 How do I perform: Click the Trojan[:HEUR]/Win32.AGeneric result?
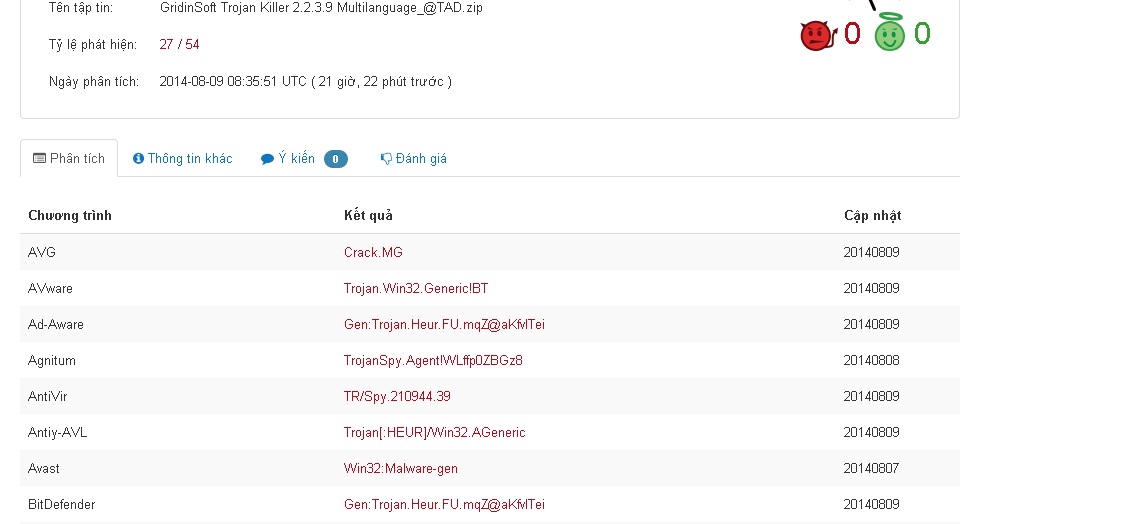pos(434,432)
